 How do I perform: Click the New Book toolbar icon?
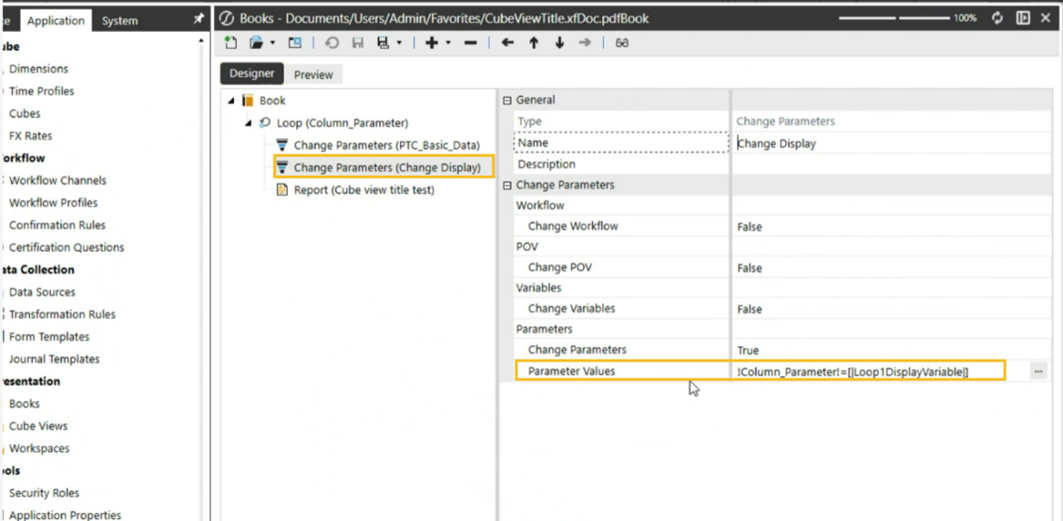pyautogui.click(x=231, y=43)
